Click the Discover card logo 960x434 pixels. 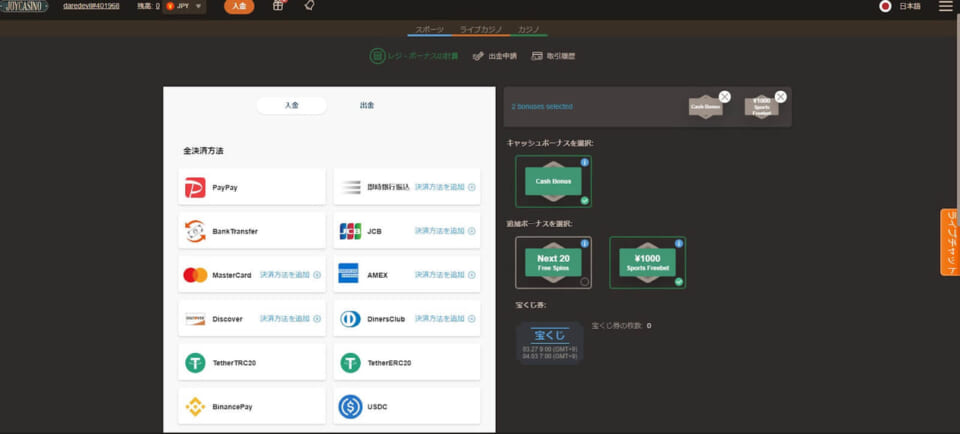(195, 319)
